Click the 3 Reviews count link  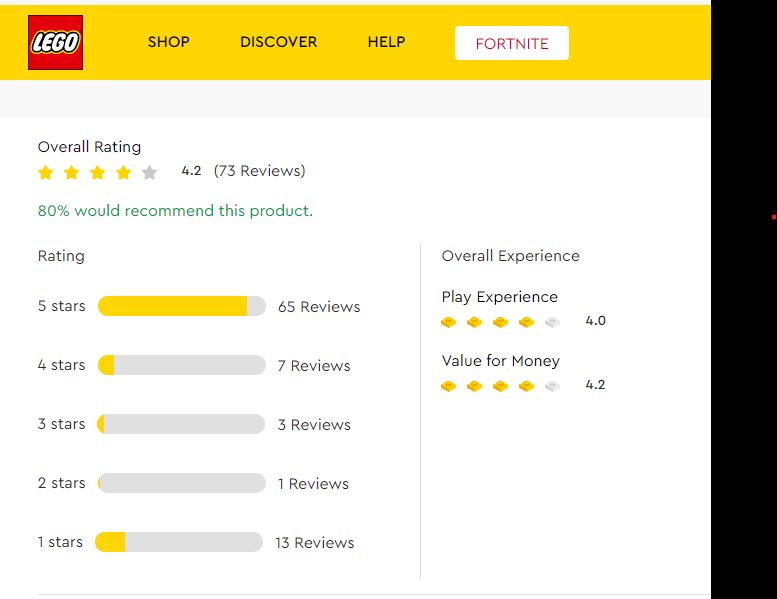tap(314, 425)
